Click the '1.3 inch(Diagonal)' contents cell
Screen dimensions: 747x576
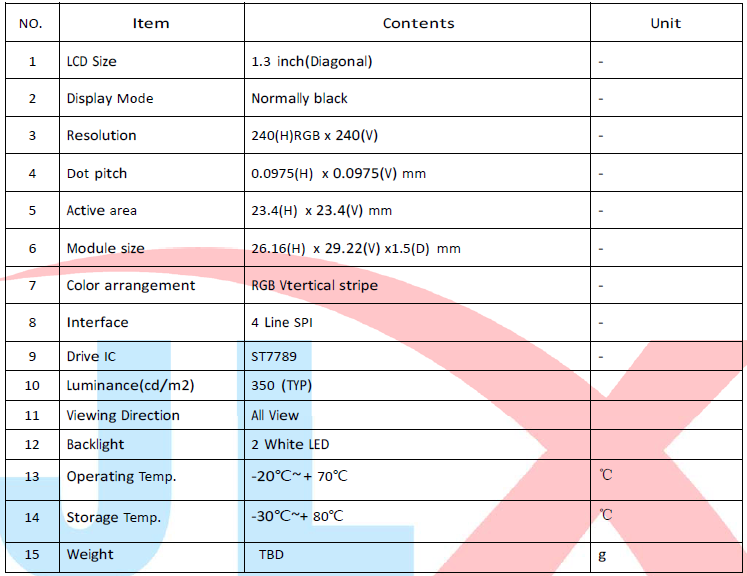312,61
